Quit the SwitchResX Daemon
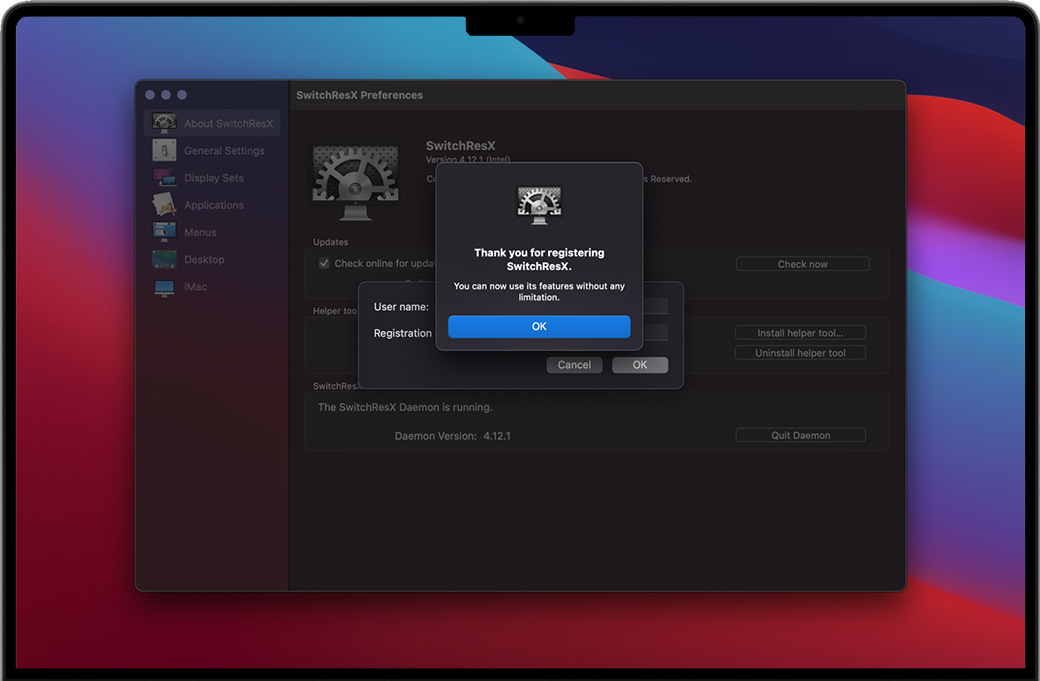The width and height of the screenshot is (1040, 681). click(801, 435)
